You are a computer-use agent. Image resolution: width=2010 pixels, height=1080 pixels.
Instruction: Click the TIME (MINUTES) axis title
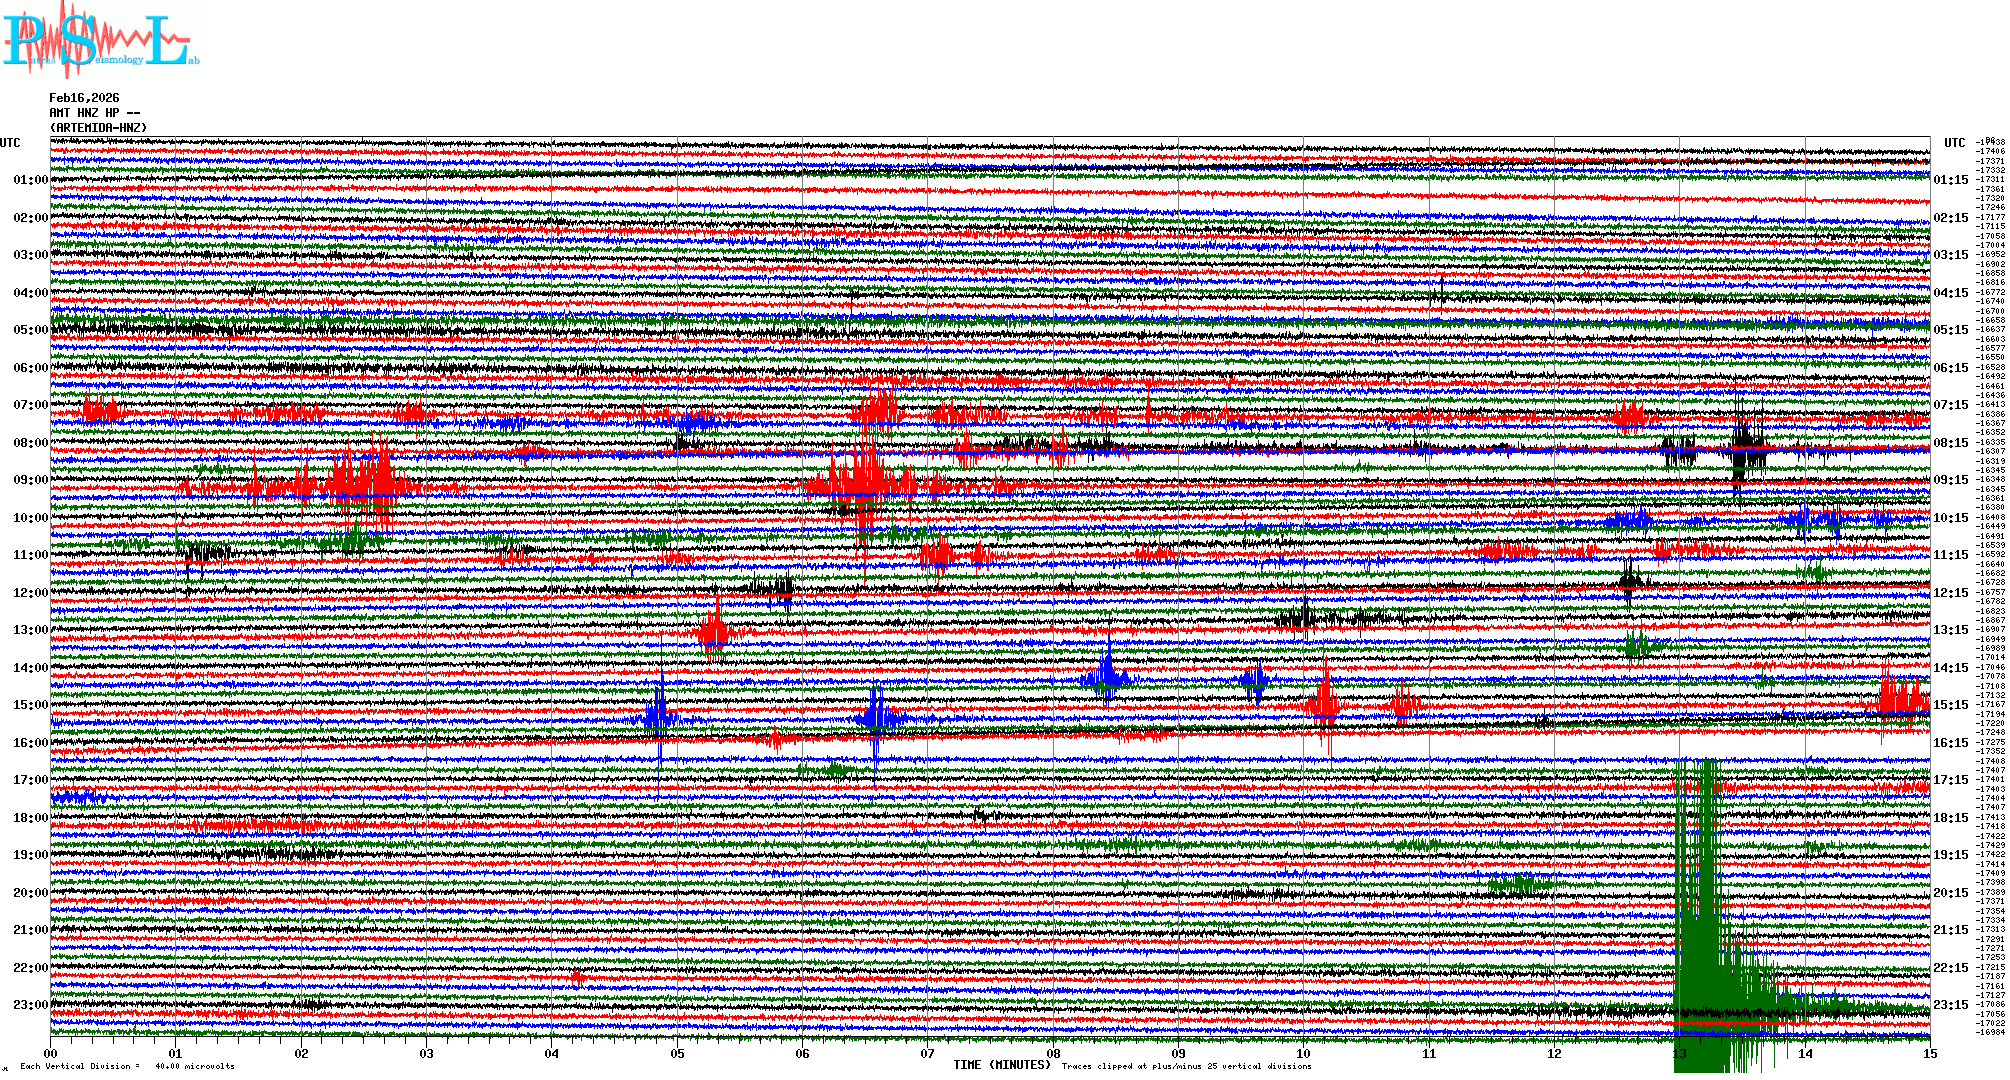pos(1001,1065)
